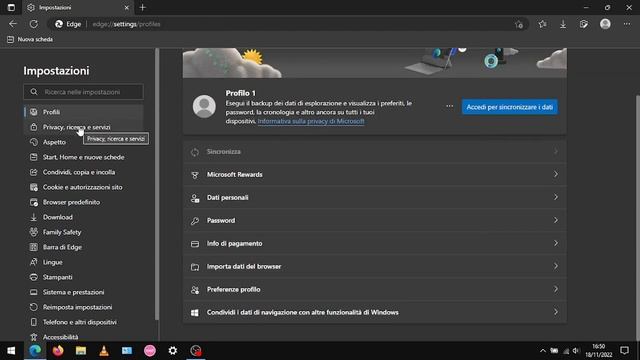
Task: Click the Info di pagamento card icon
Action: (x=195, y=244)
